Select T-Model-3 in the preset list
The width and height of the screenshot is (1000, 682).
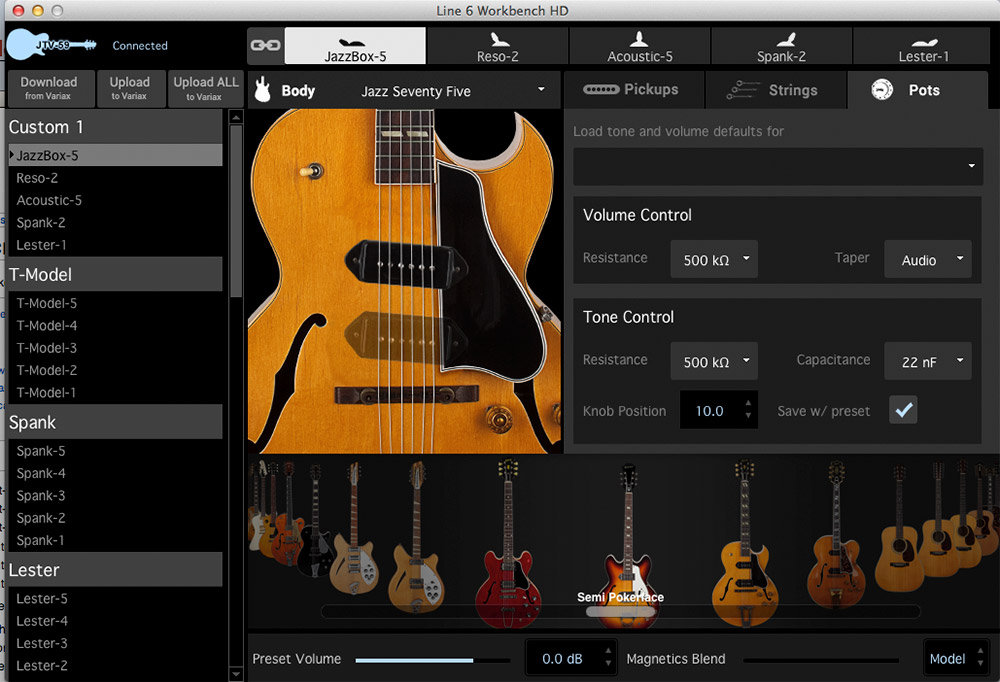[x=115, y=348]
